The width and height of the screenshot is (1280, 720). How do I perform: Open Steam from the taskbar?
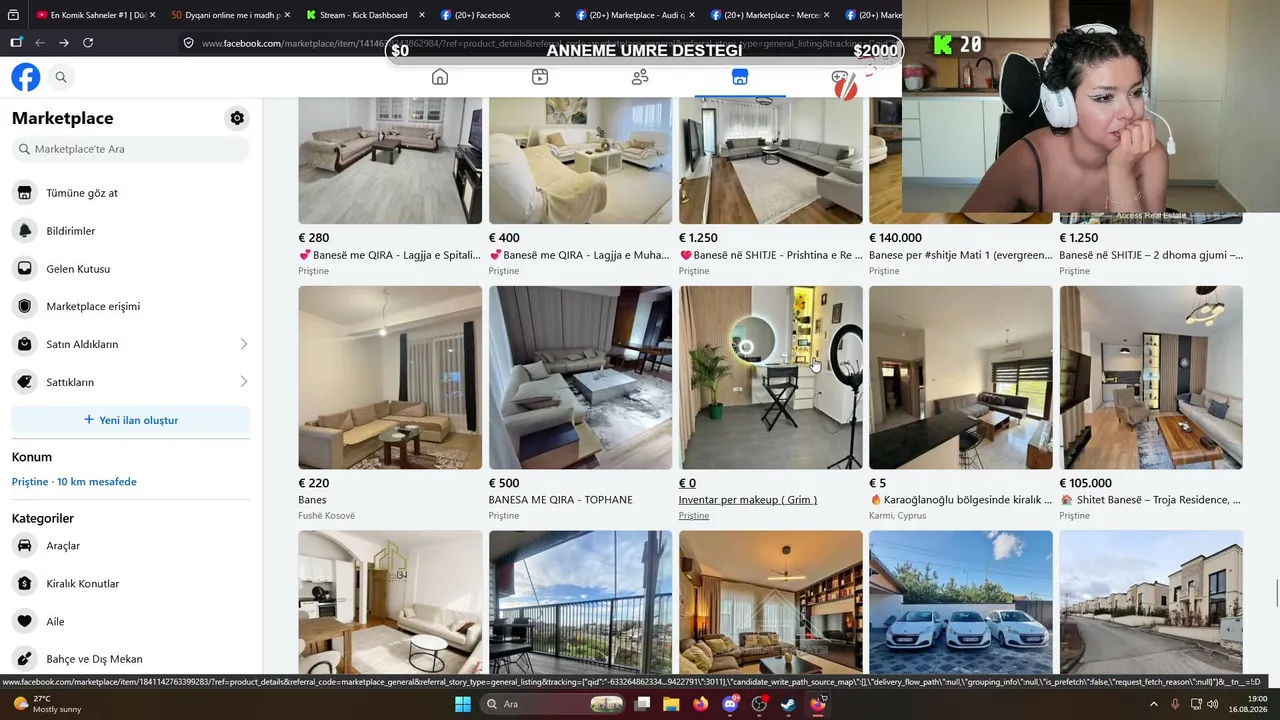click(788, 704)
